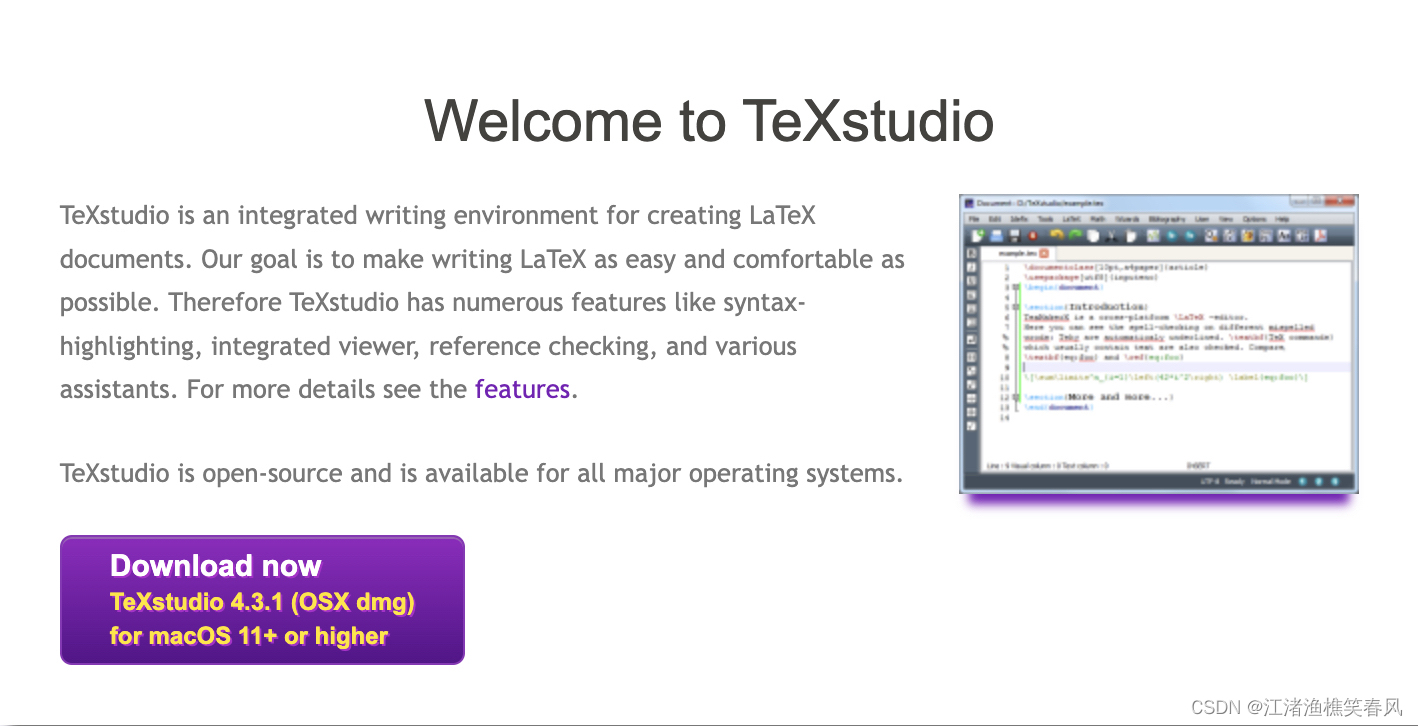Open the Options menu

[x=1255, y=219]
